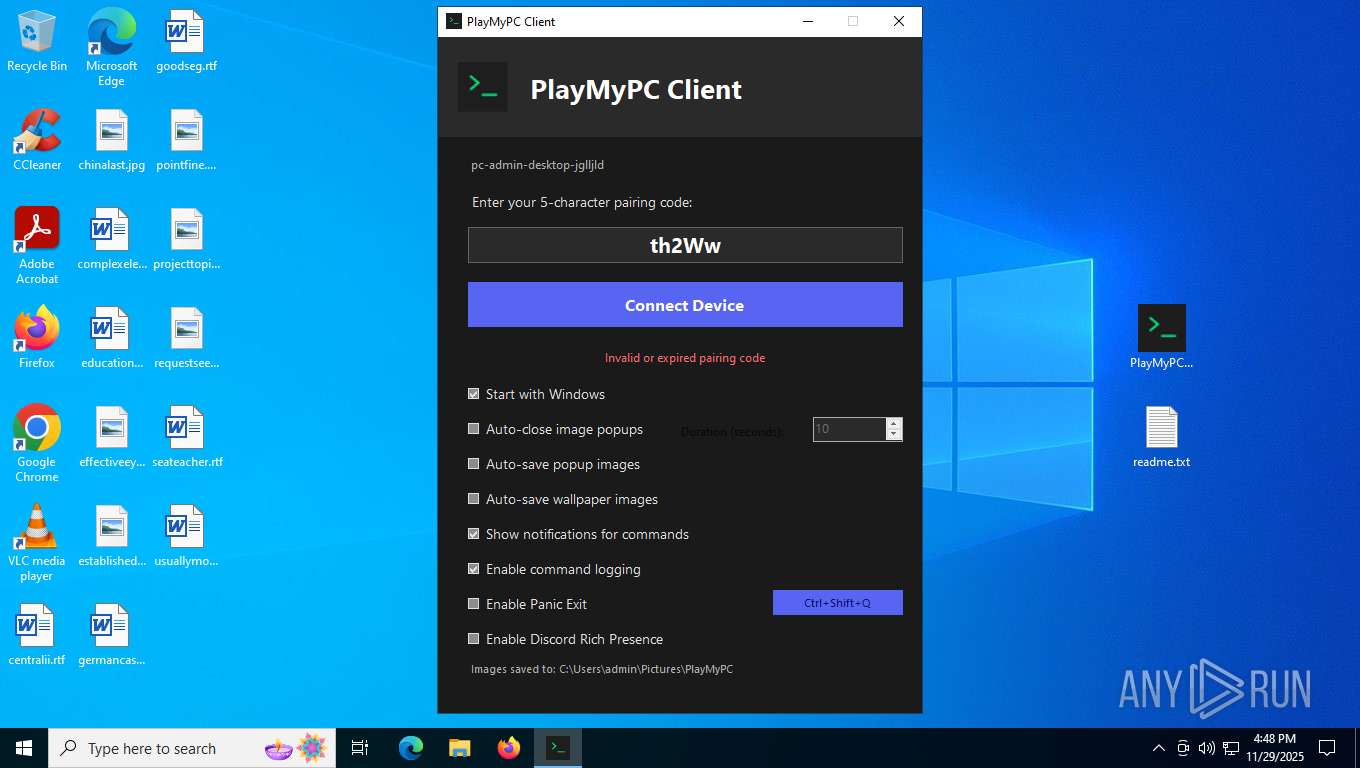The width and height of the screenshot is (1360, 768).
Task: Click the Invalid or expired pairing code message
Action: pos(685,358)
